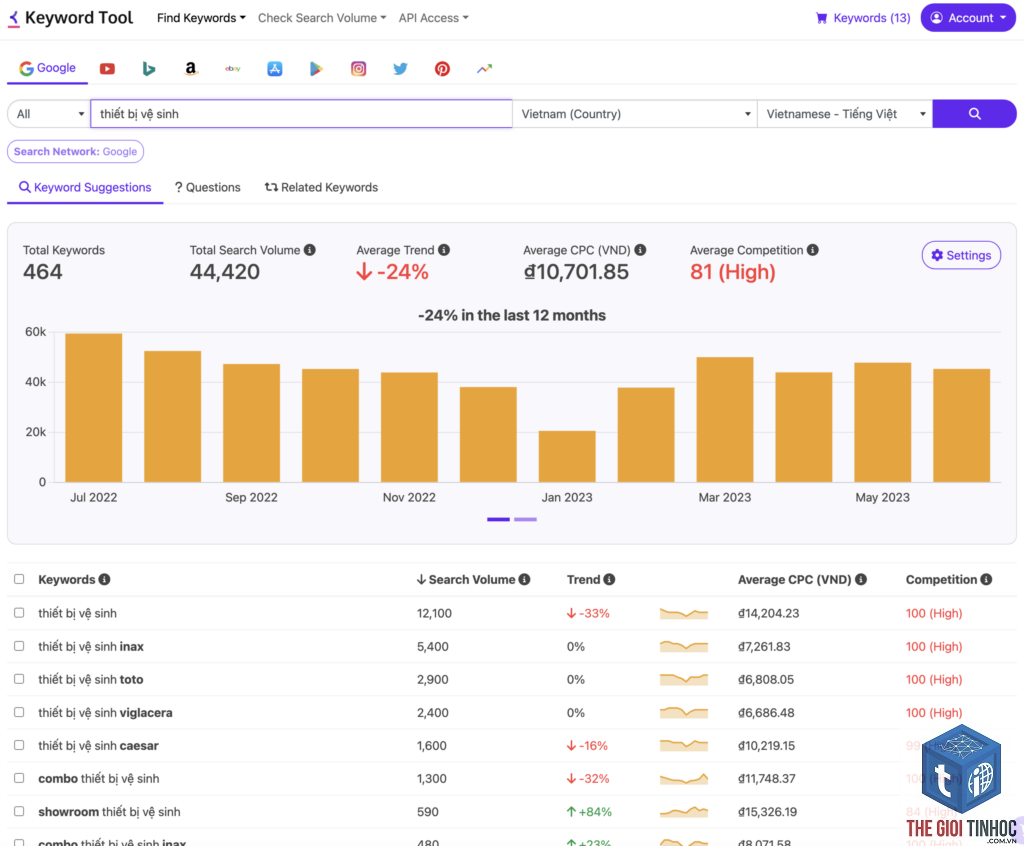This screenshot has height=846, width=1024.
Task: Click the đ11,748.37 CPC value
Action: pyautogui.click(x=767, y=779)
